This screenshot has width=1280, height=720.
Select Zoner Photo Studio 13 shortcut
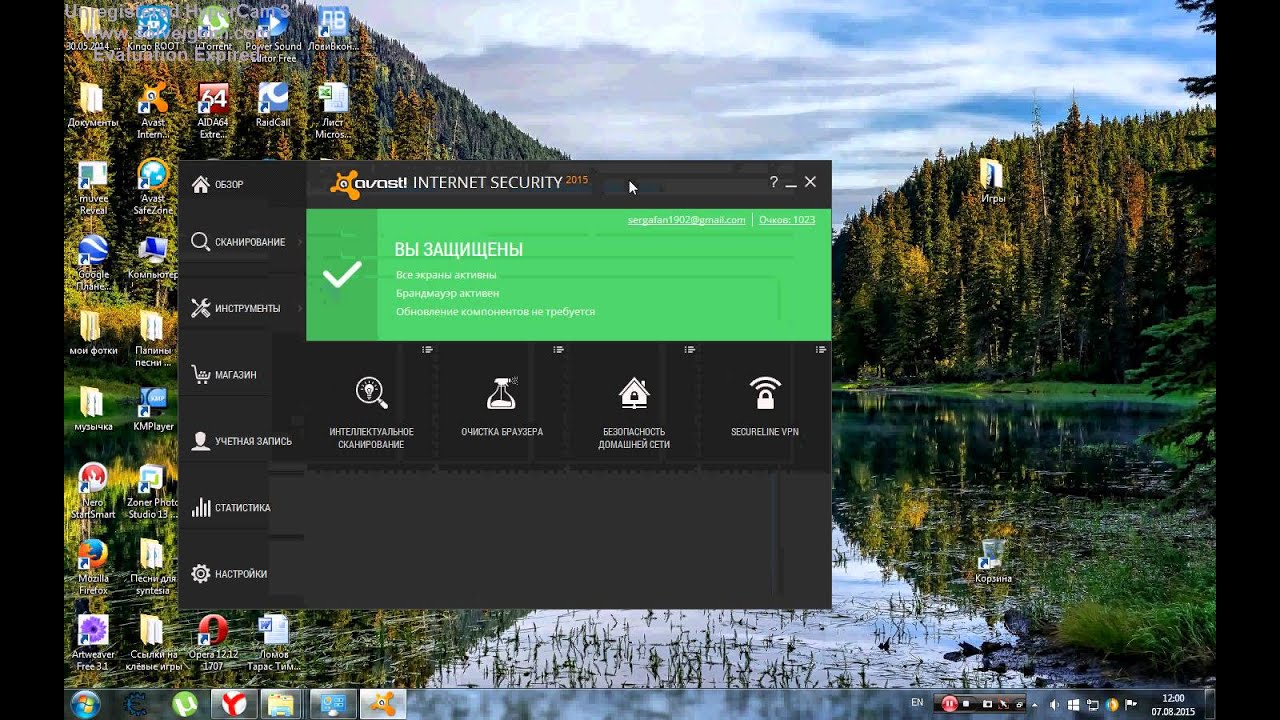click(x=152, y=491)
